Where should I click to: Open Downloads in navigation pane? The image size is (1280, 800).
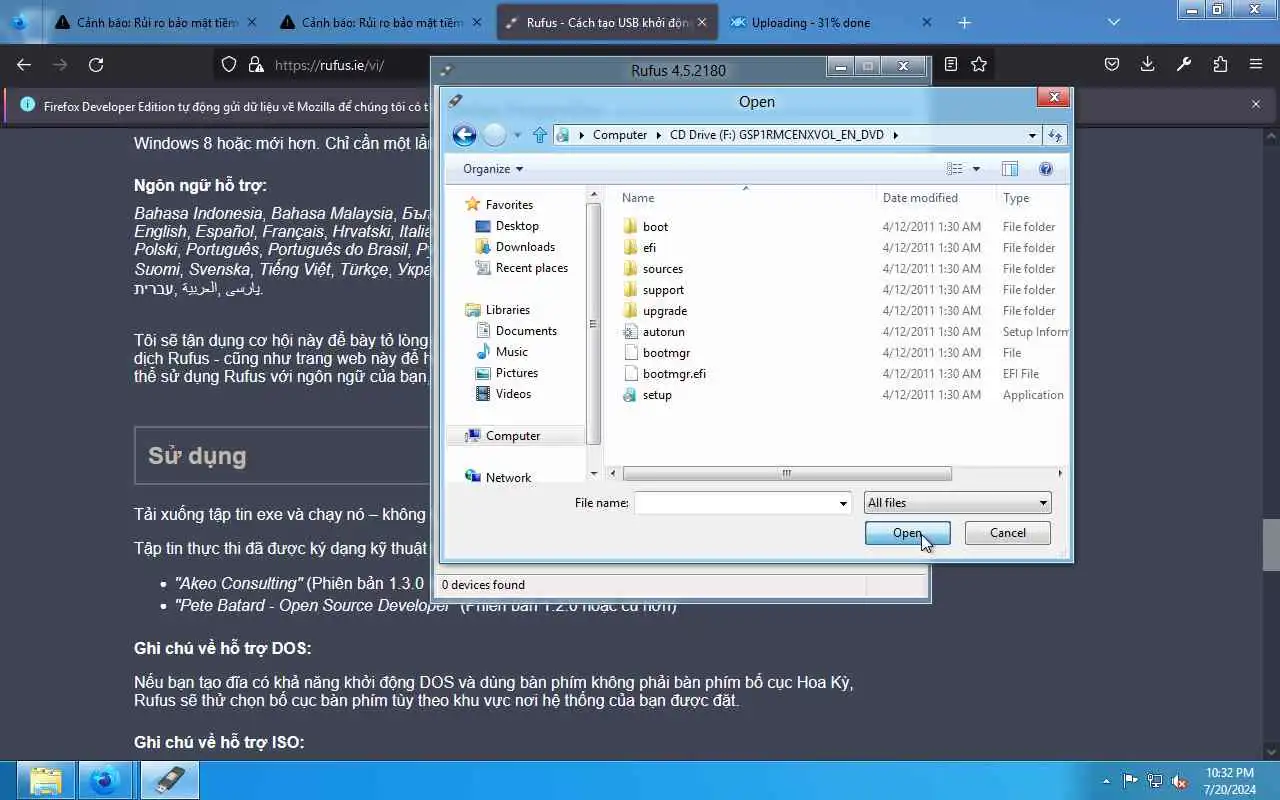click(x=525, y=247)
